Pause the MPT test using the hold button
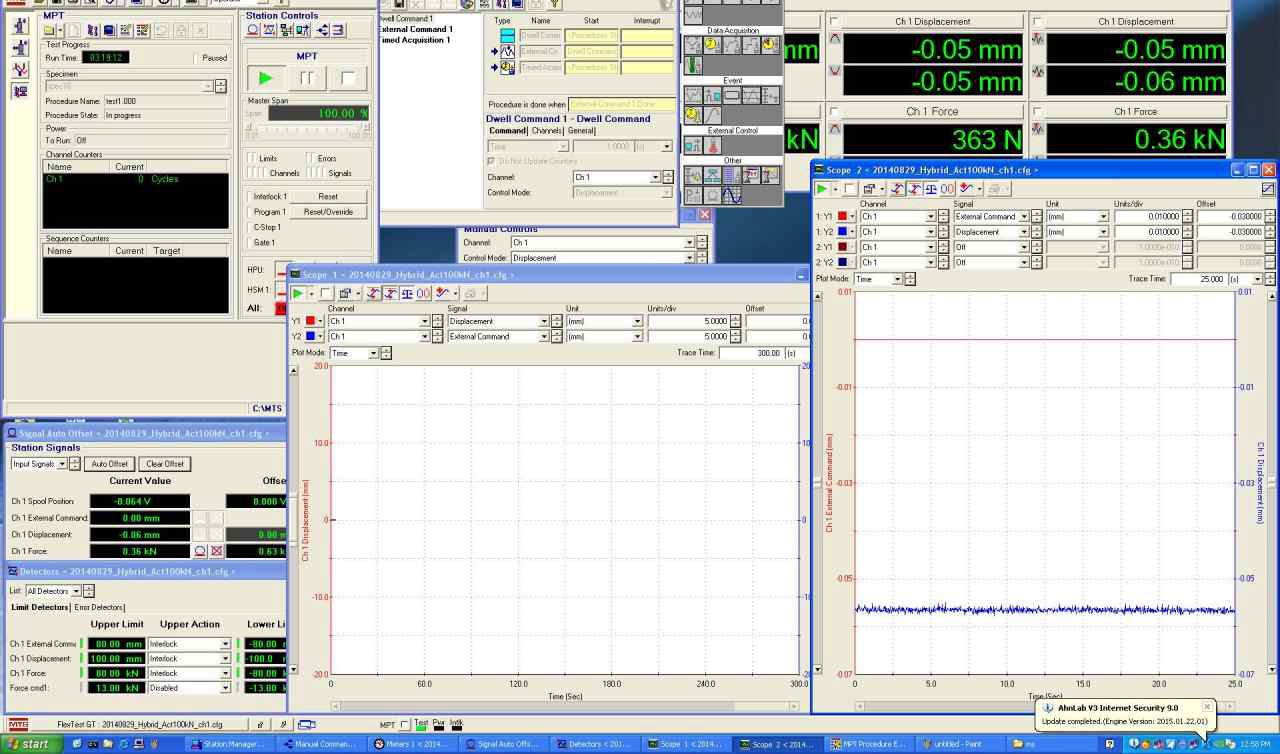Screen dimensions: 1280x754 click(x=308, y=78)
